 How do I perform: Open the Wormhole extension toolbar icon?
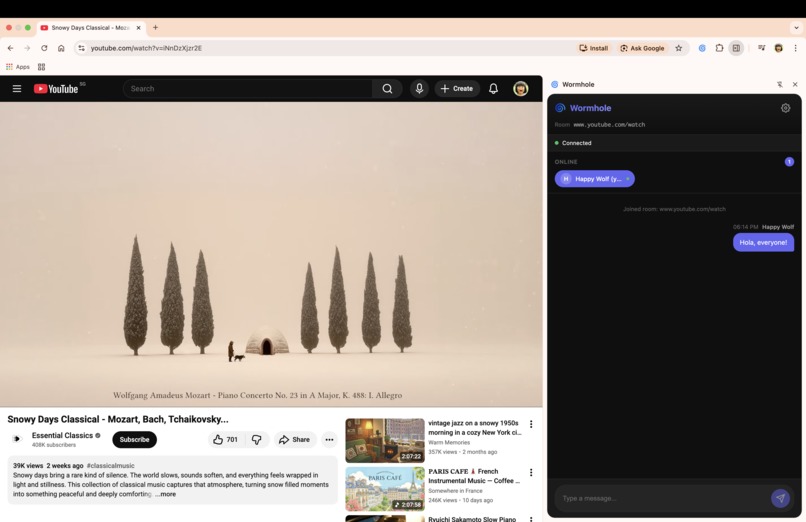tap(702, 48)
